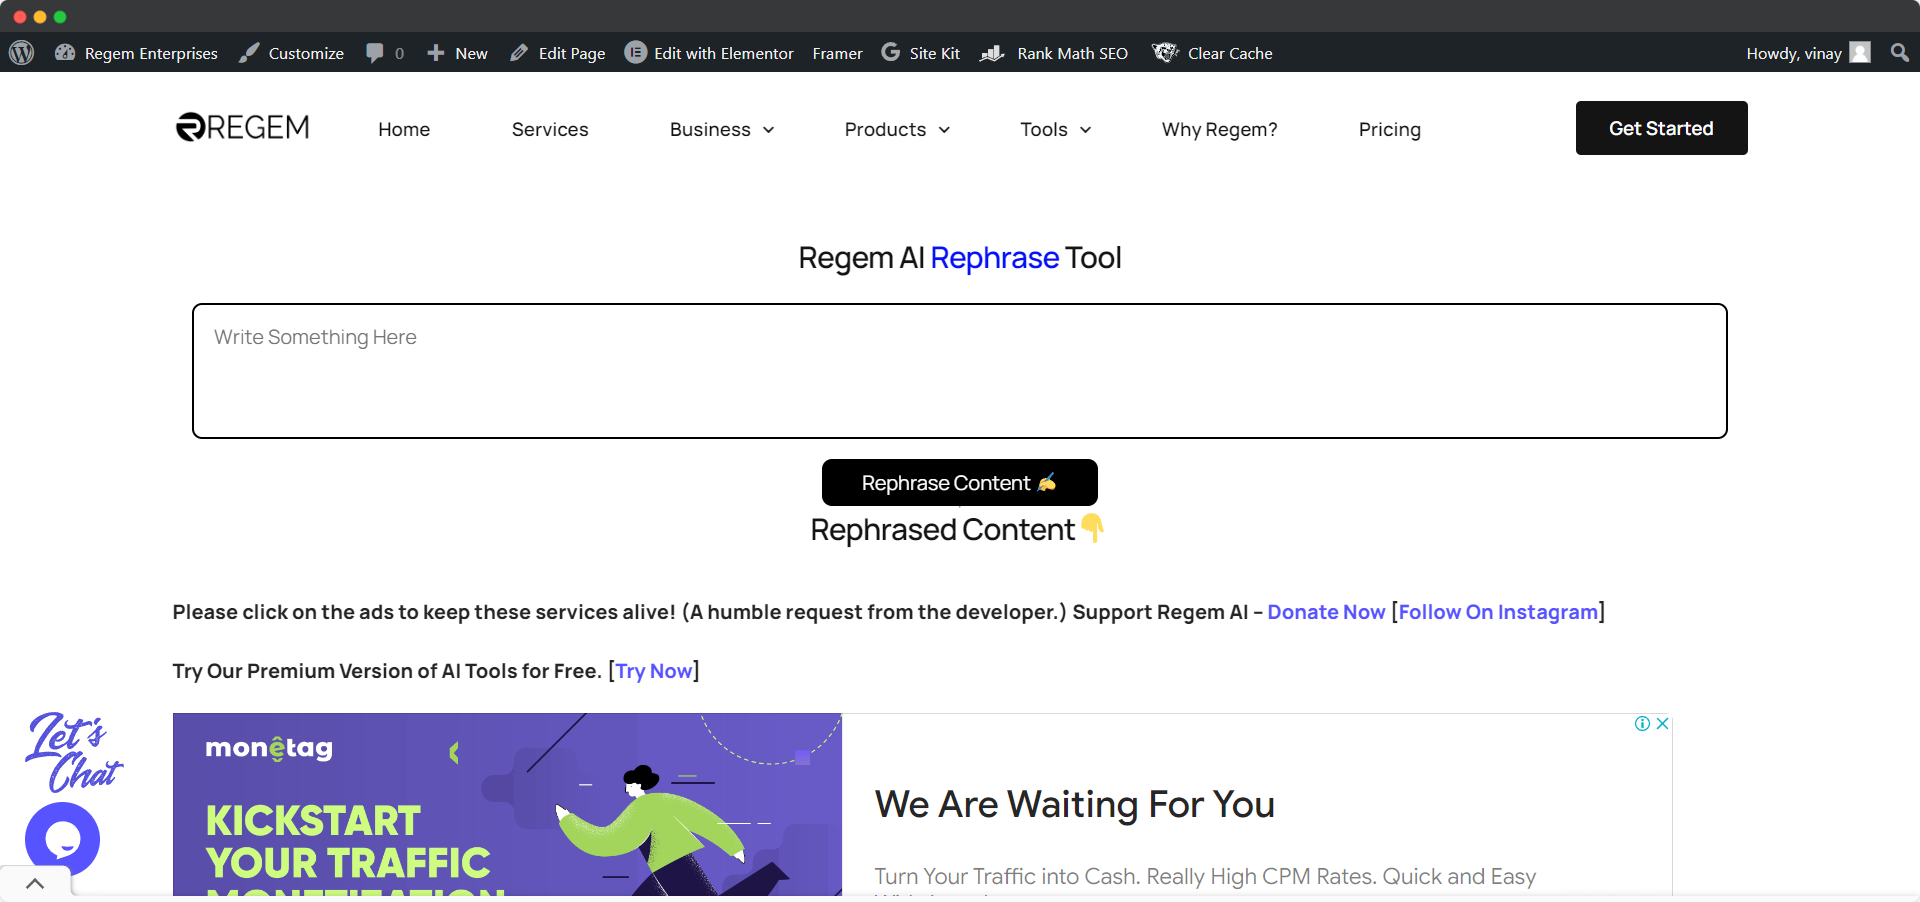Screen dimensions: 1920x902
Task: Click the chat bubble widget
Action: tap(62, 838)
